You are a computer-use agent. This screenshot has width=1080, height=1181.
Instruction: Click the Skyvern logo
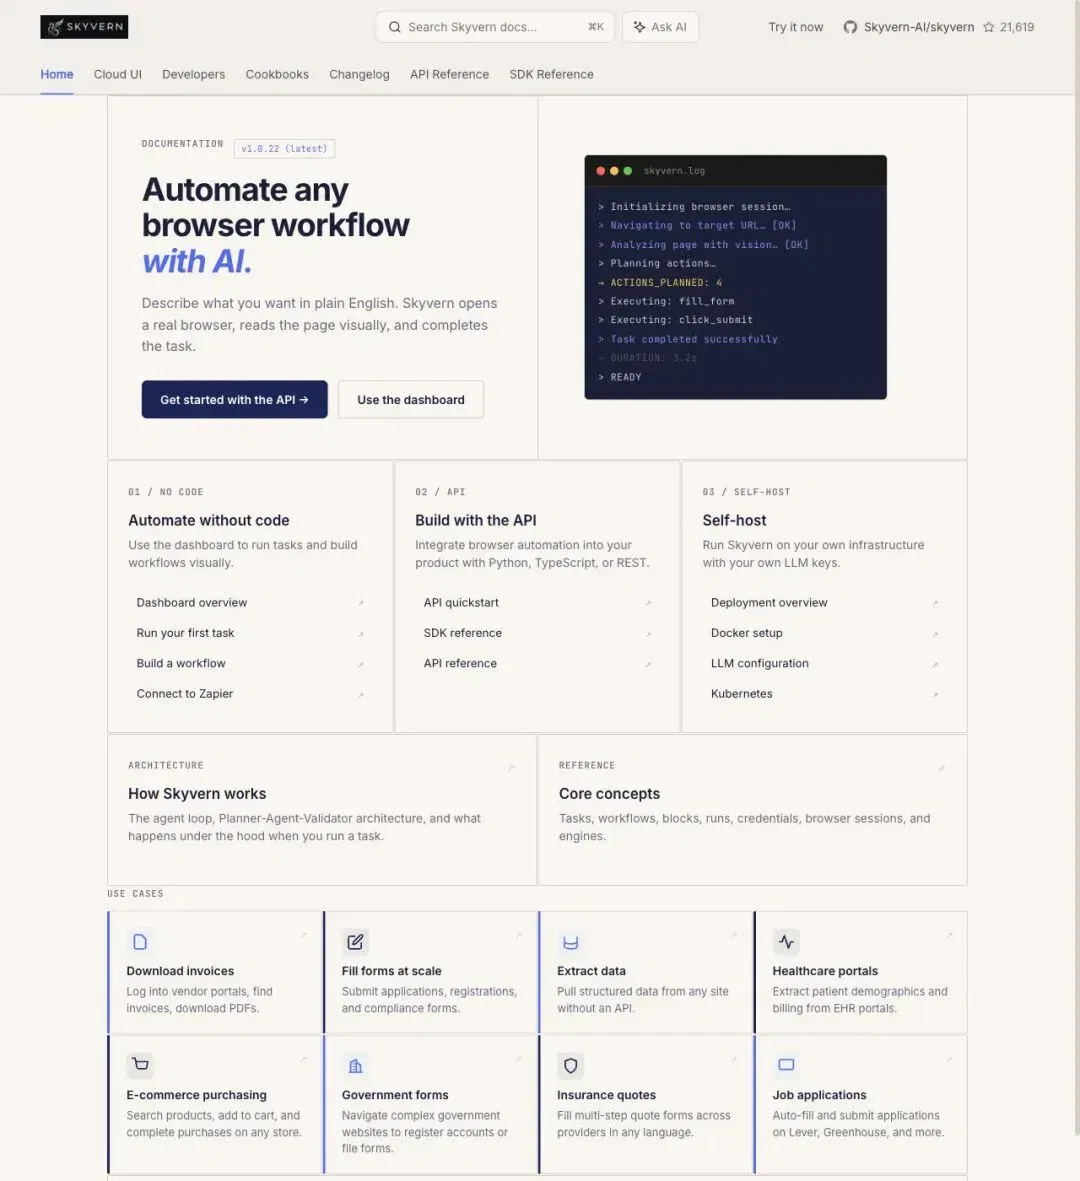84,26
